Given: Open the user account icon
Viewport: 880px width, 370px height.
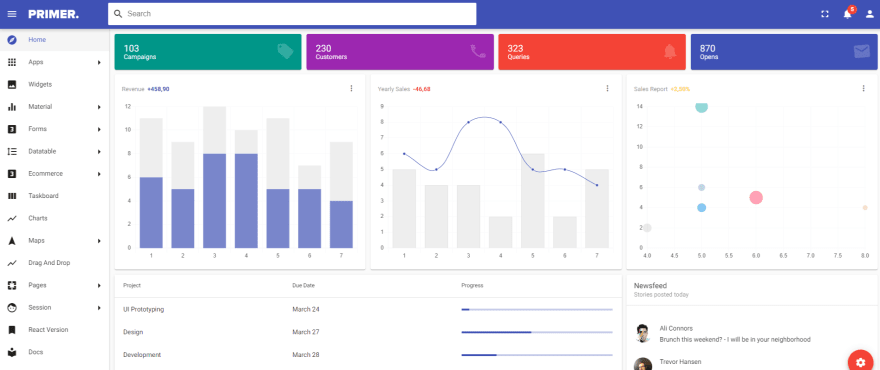Looking at the screenshot, I should [870, 14].
